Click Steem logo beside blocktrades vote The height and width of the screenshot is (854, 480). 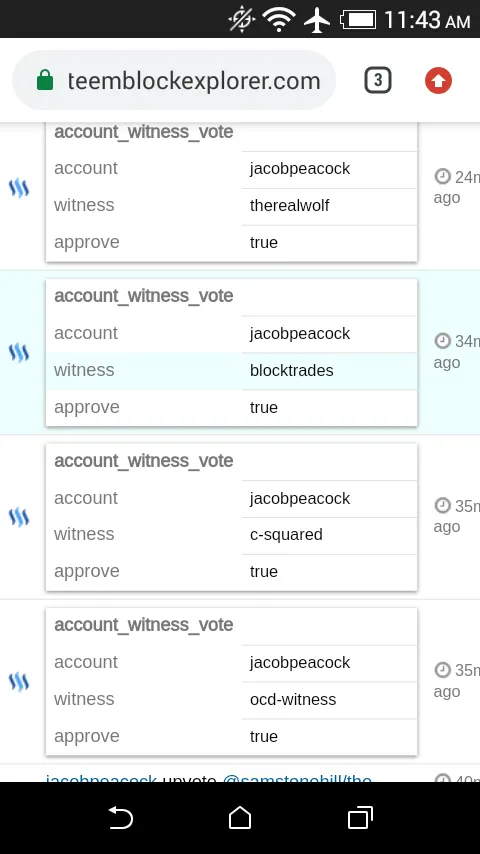(19, 353)
